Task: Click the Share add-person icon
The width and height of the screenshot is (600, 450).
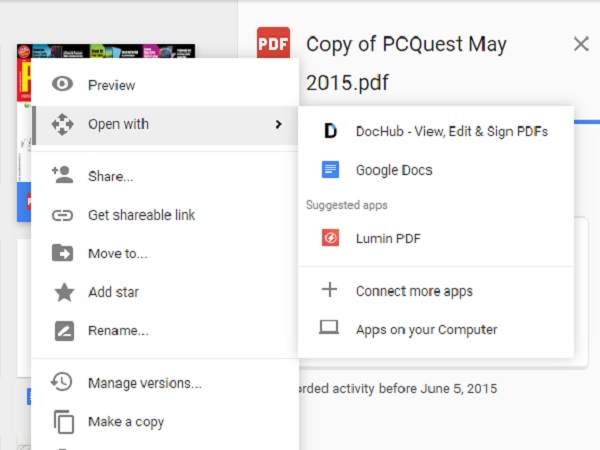Action: [62, 175]
